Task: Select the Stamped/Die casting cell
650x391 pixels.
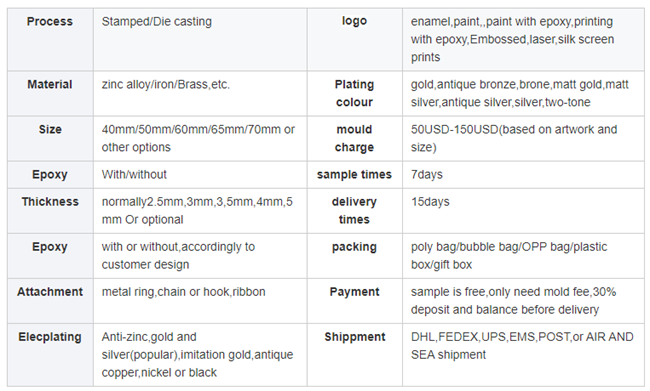Action: [x=200, y=39]
